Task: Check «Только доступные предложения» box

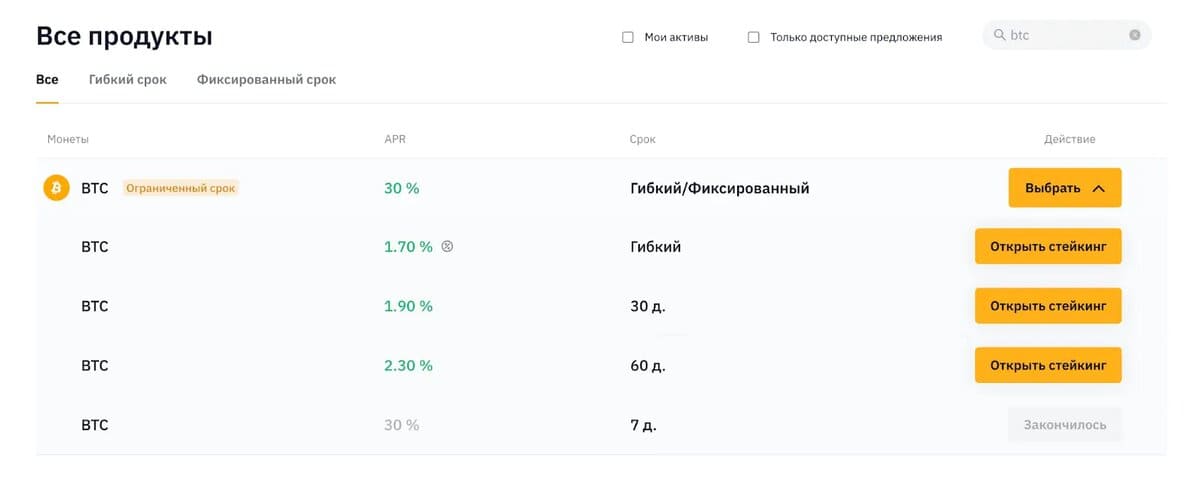Action: pos(754,37)
